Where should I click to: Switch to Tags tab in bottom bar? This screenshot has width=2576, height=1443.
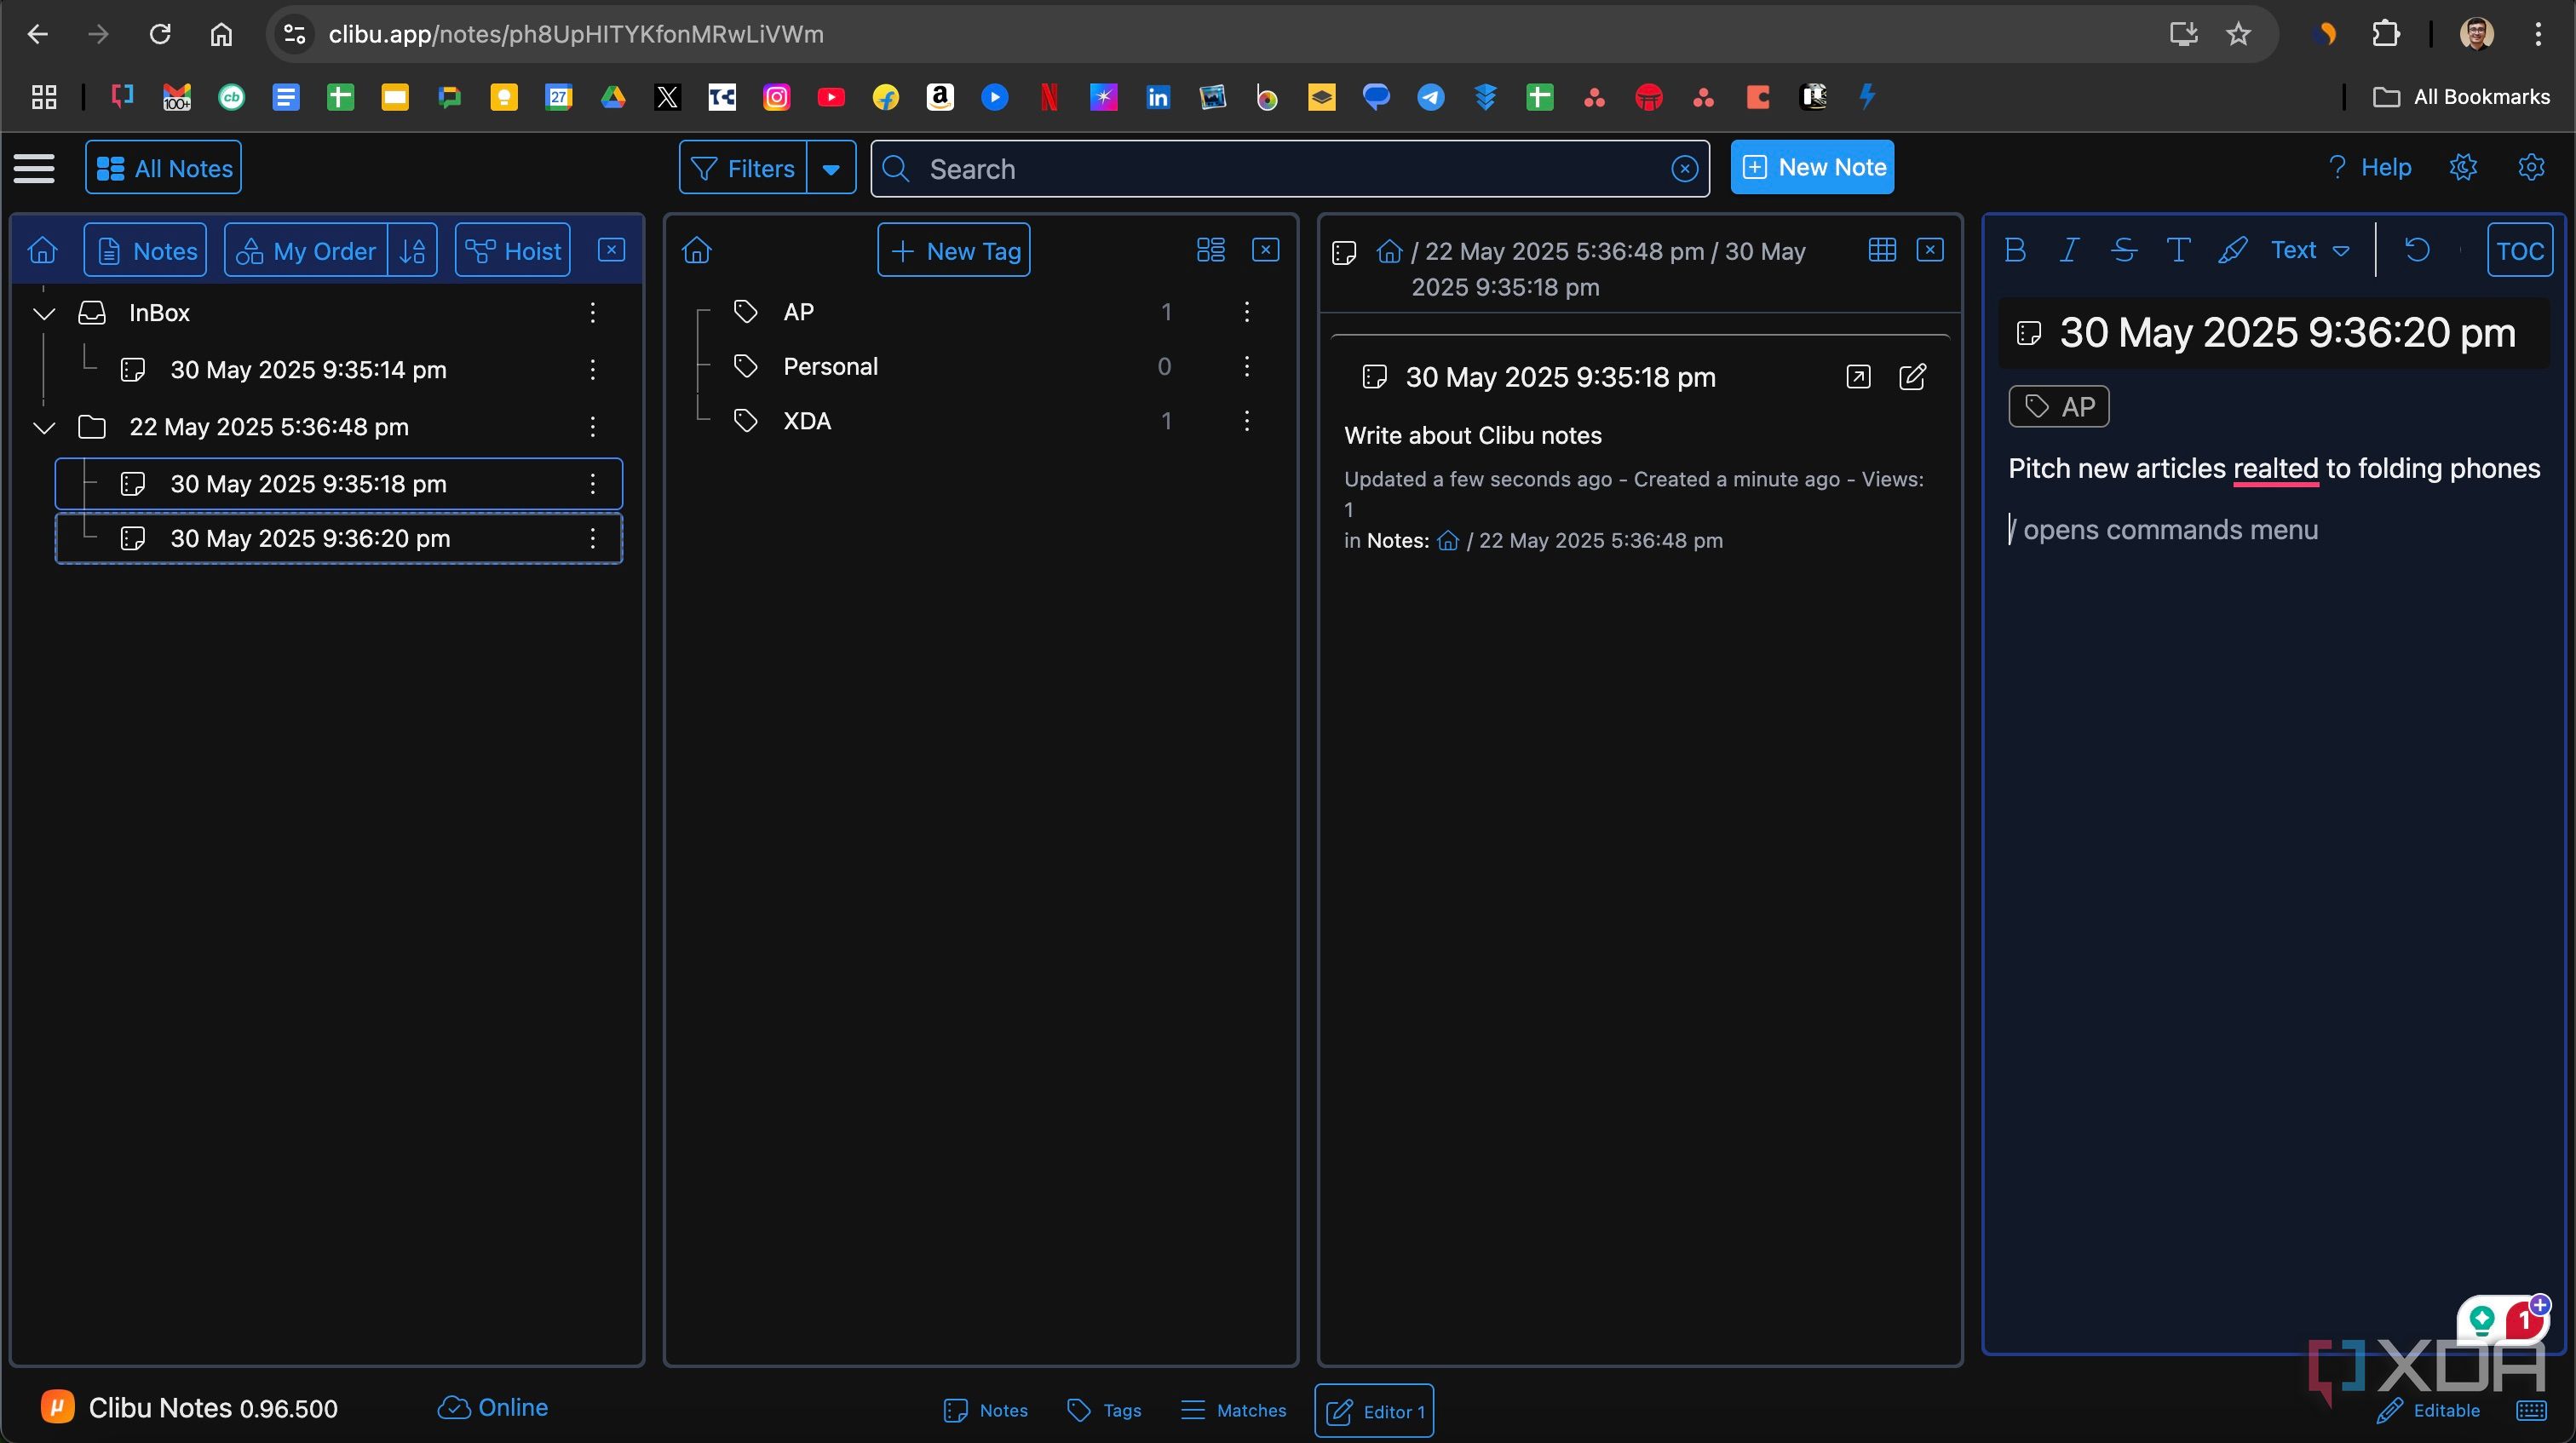[x=1104, y=1410]
